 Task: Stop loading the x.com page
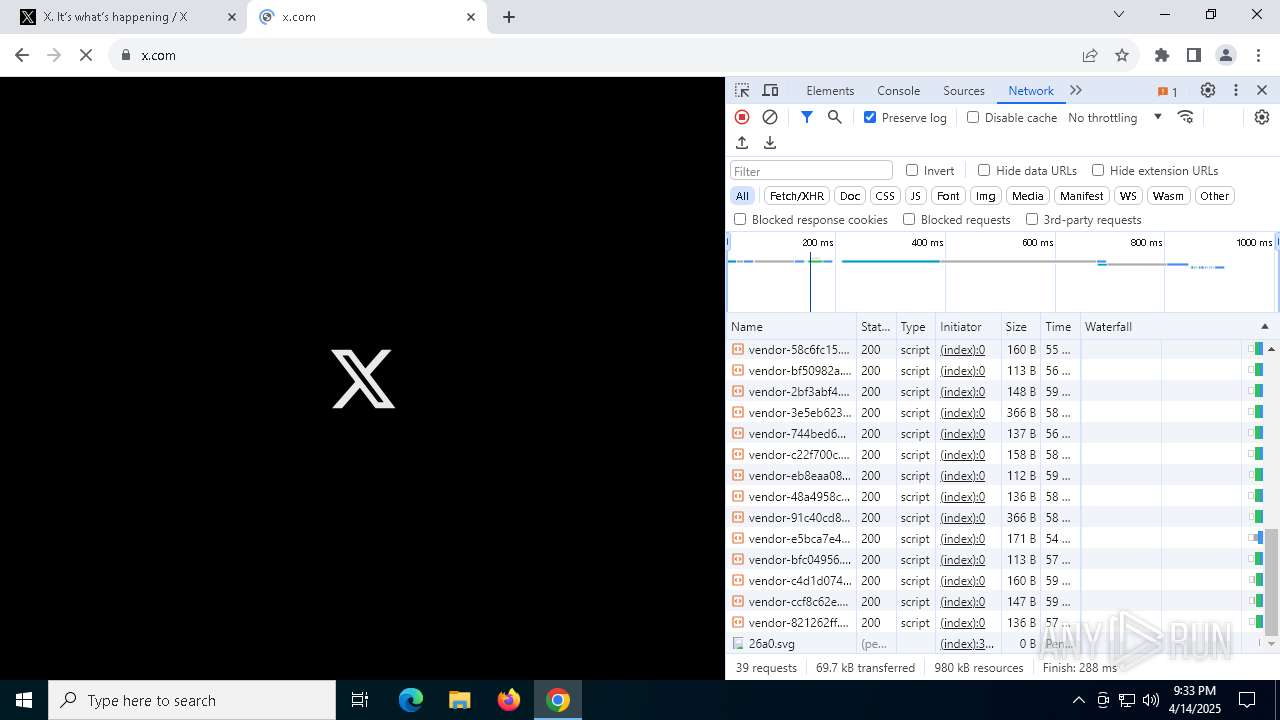click(x=86, y=55)
